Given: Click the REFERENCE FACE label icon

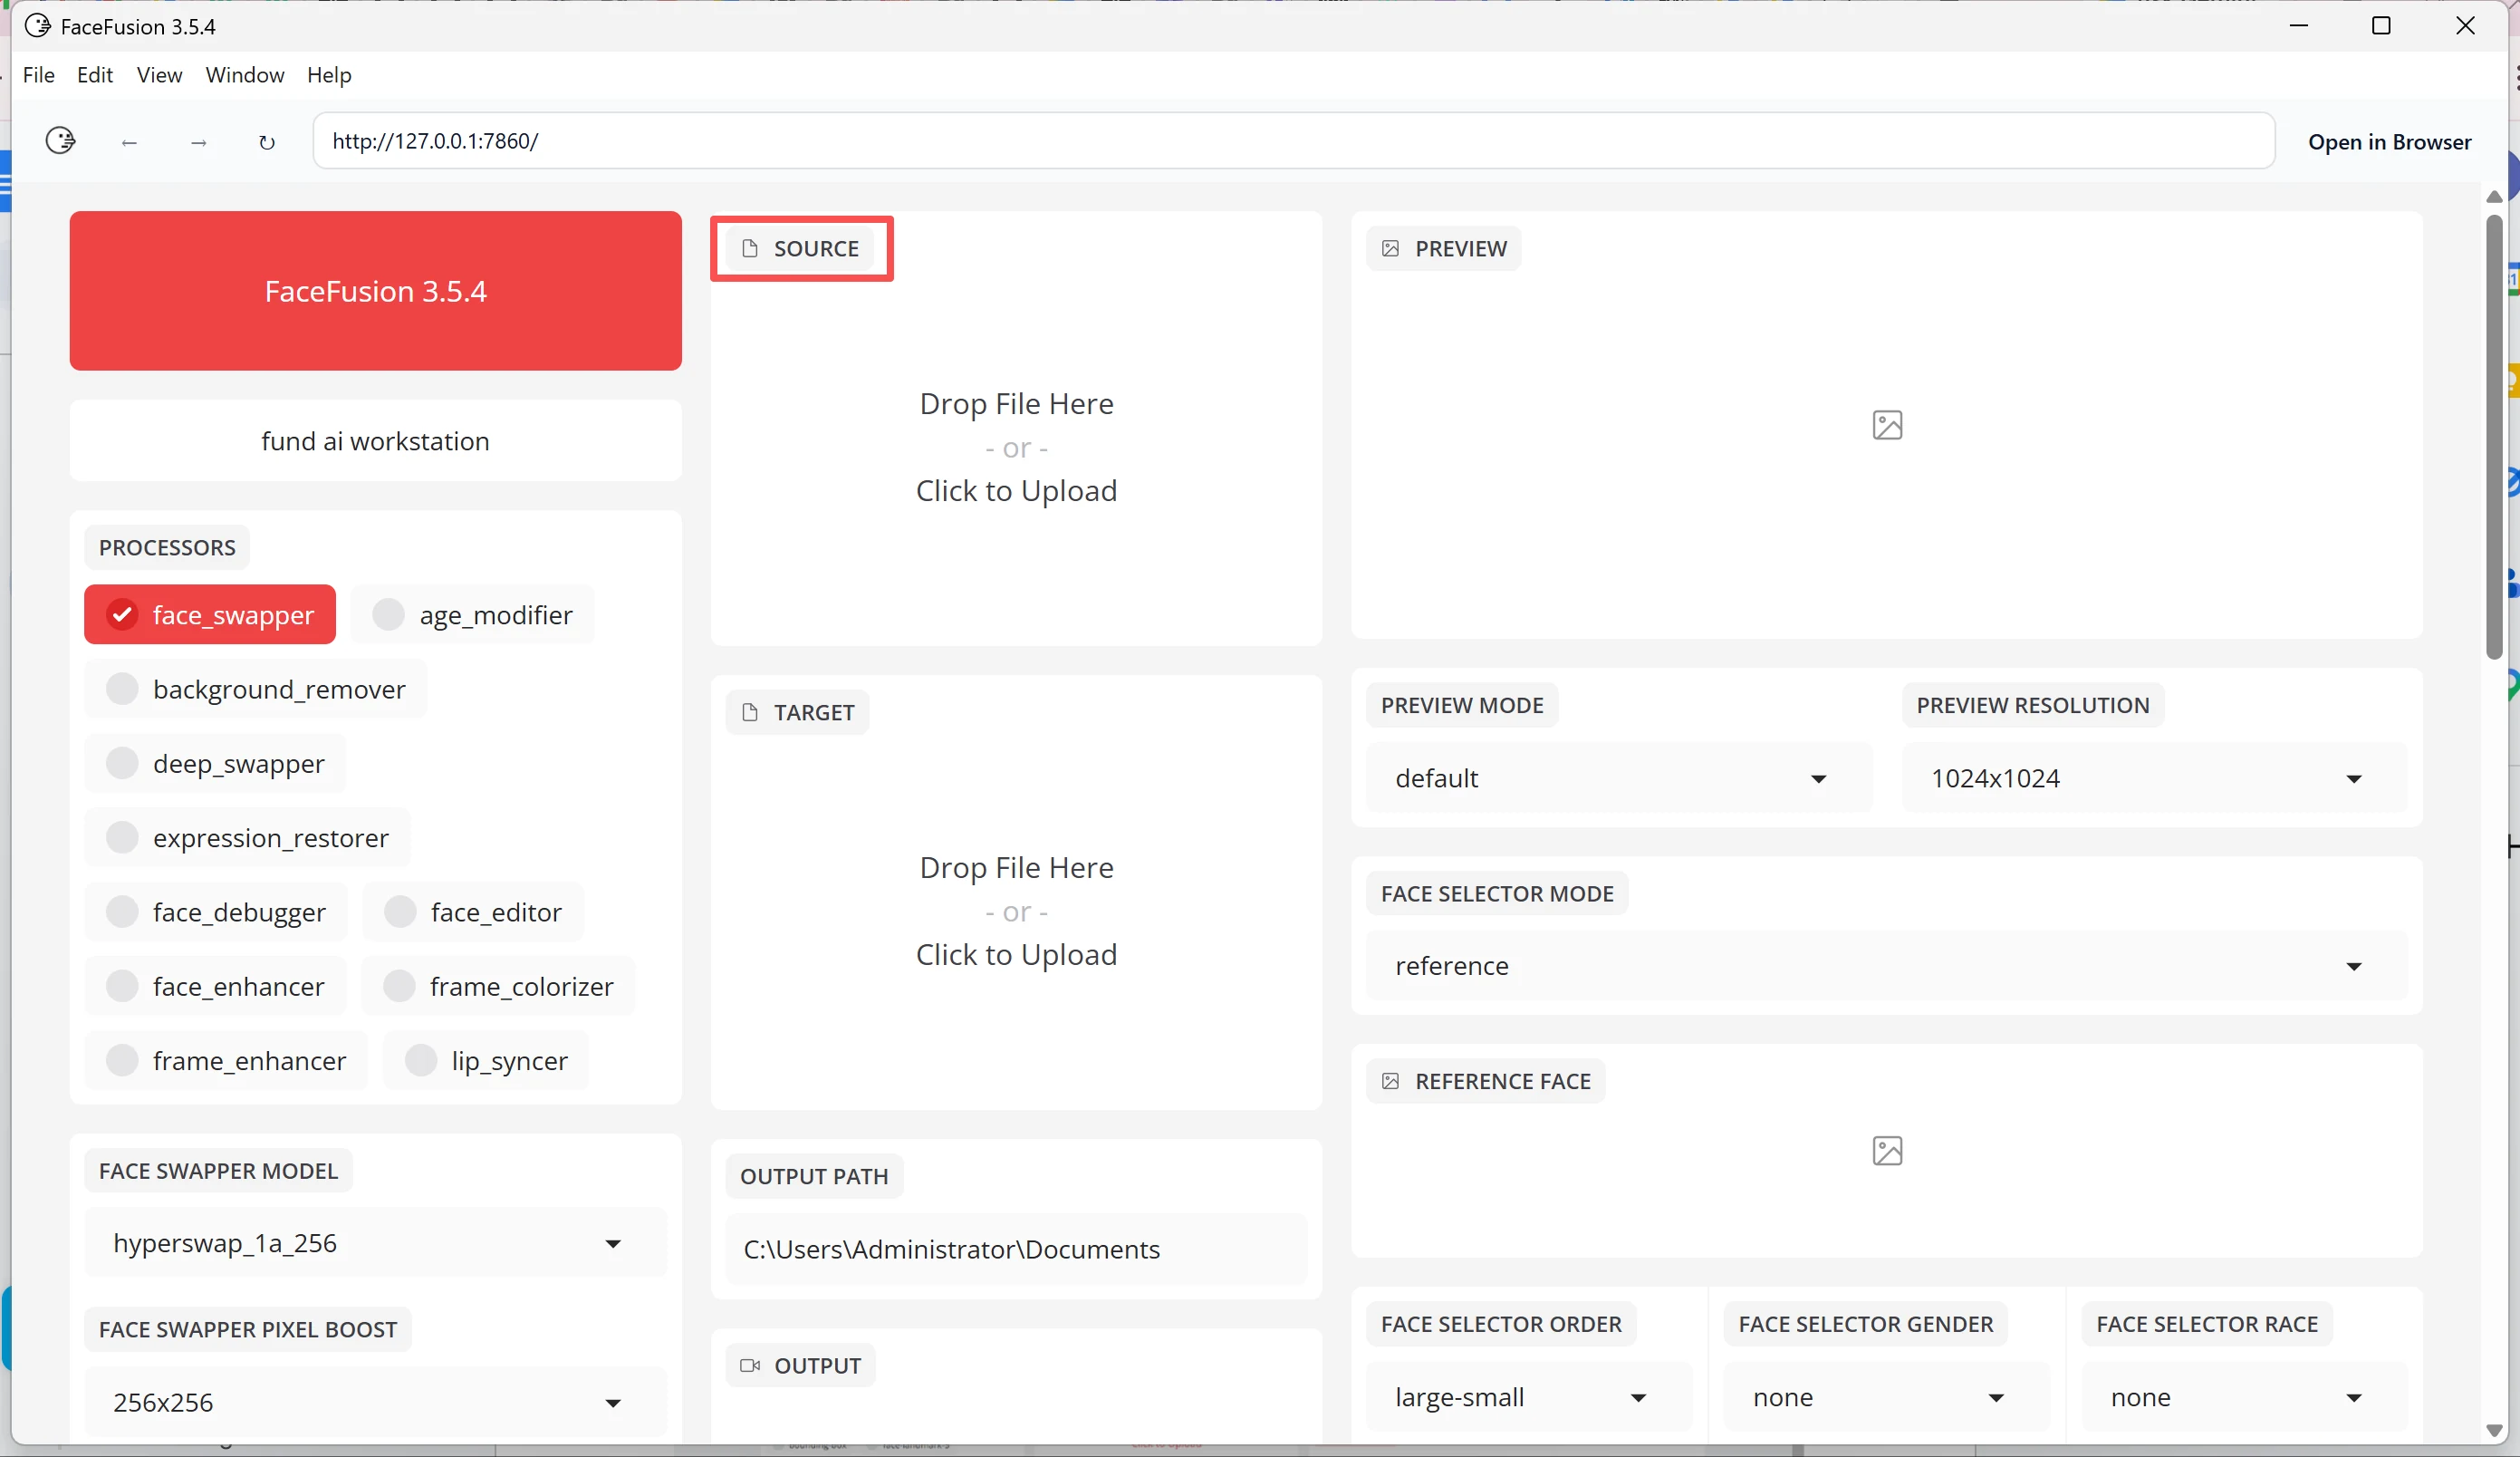Looking at the screenshot, I should point(1390,1081).
